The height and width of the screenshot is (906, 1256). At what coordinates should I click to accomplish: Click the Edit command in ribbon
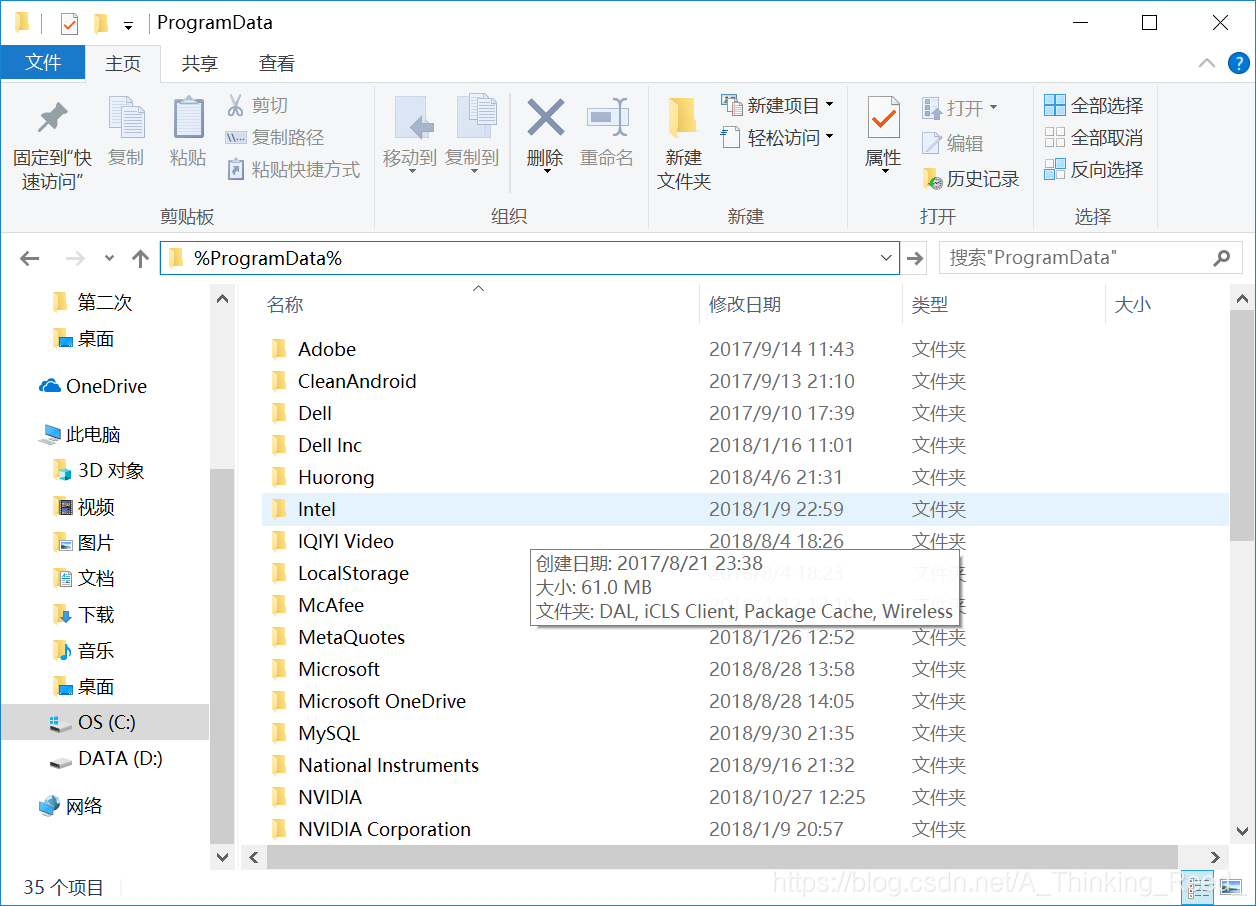[953, 143]
